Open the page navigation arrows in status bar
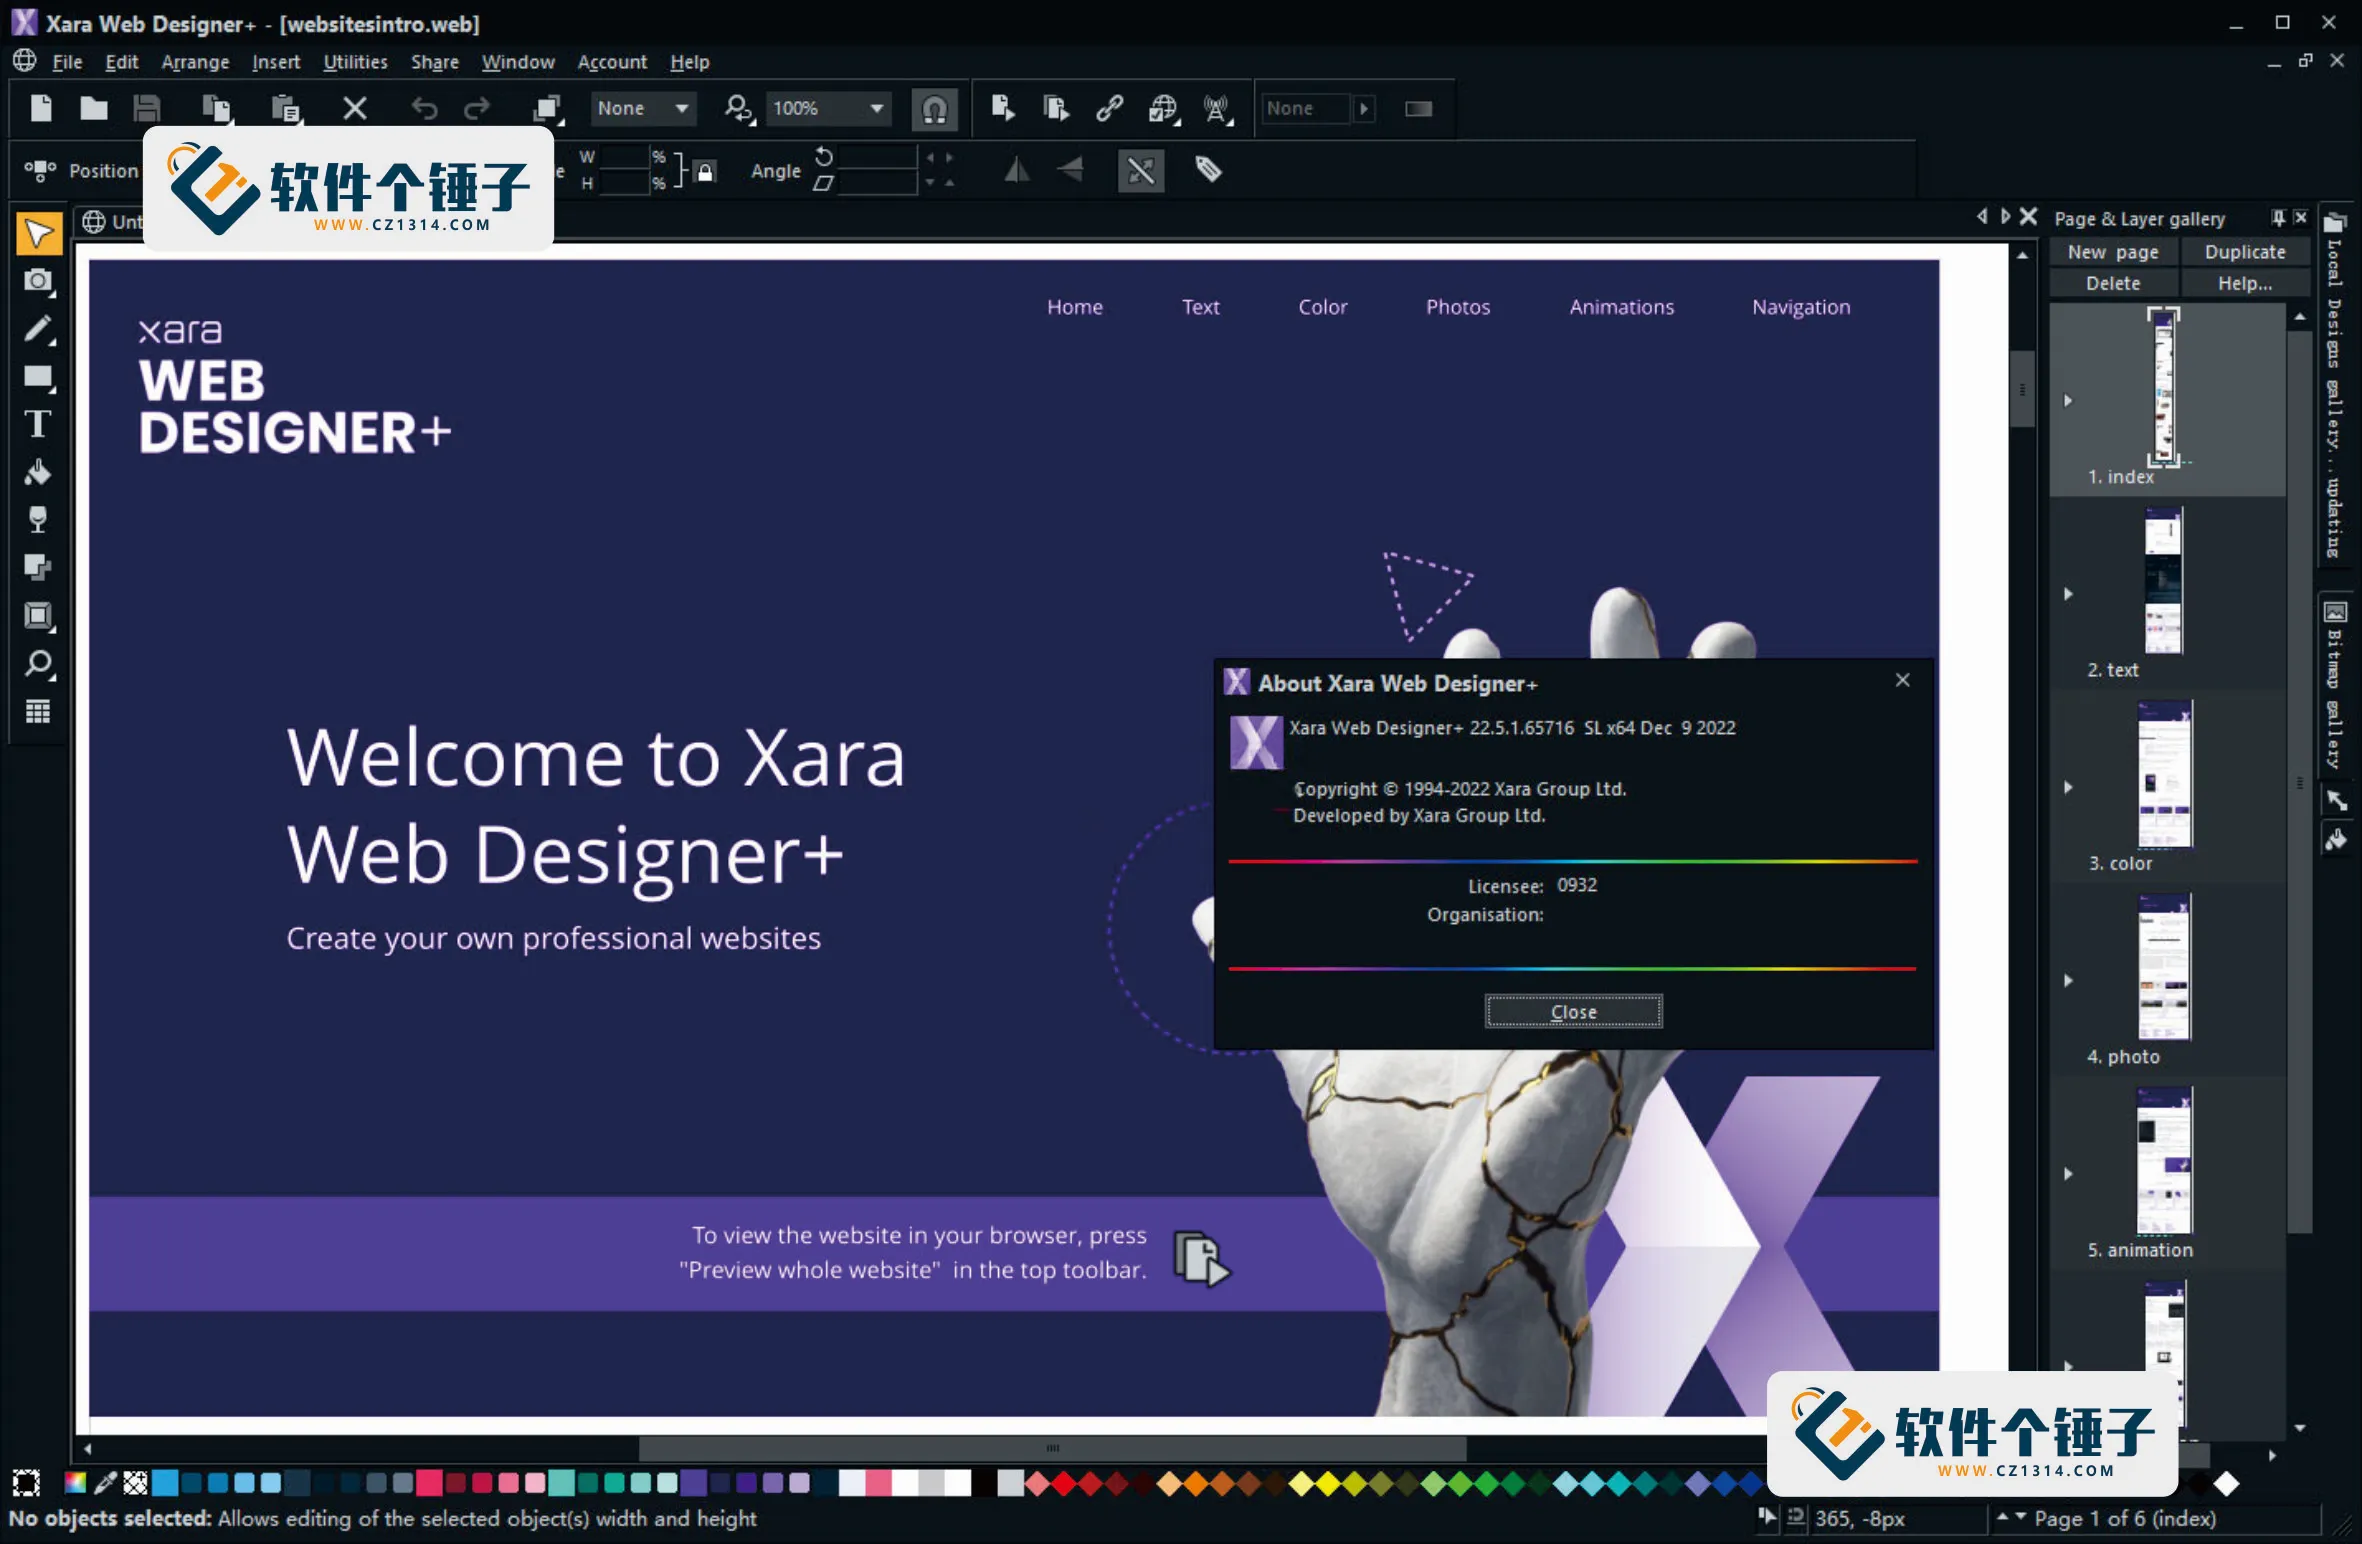 (x=2011, y=1517)
